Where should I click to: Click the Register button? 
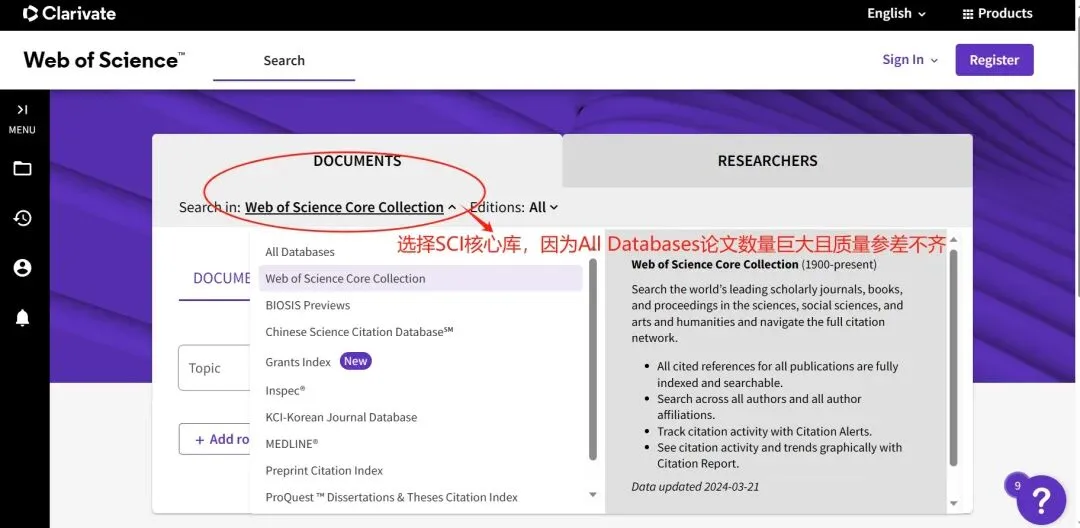pyautogui.click(x=994, y=60)
